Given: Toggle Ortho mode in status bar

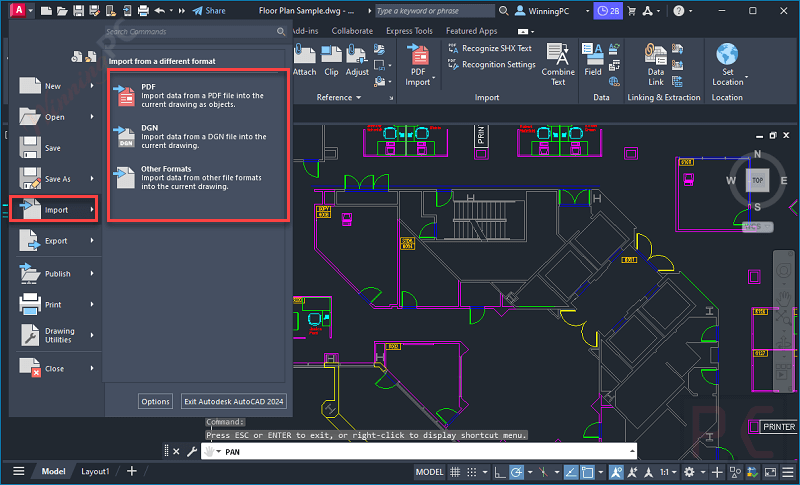Looking at the screenshot, I should (x=500, y=472).
